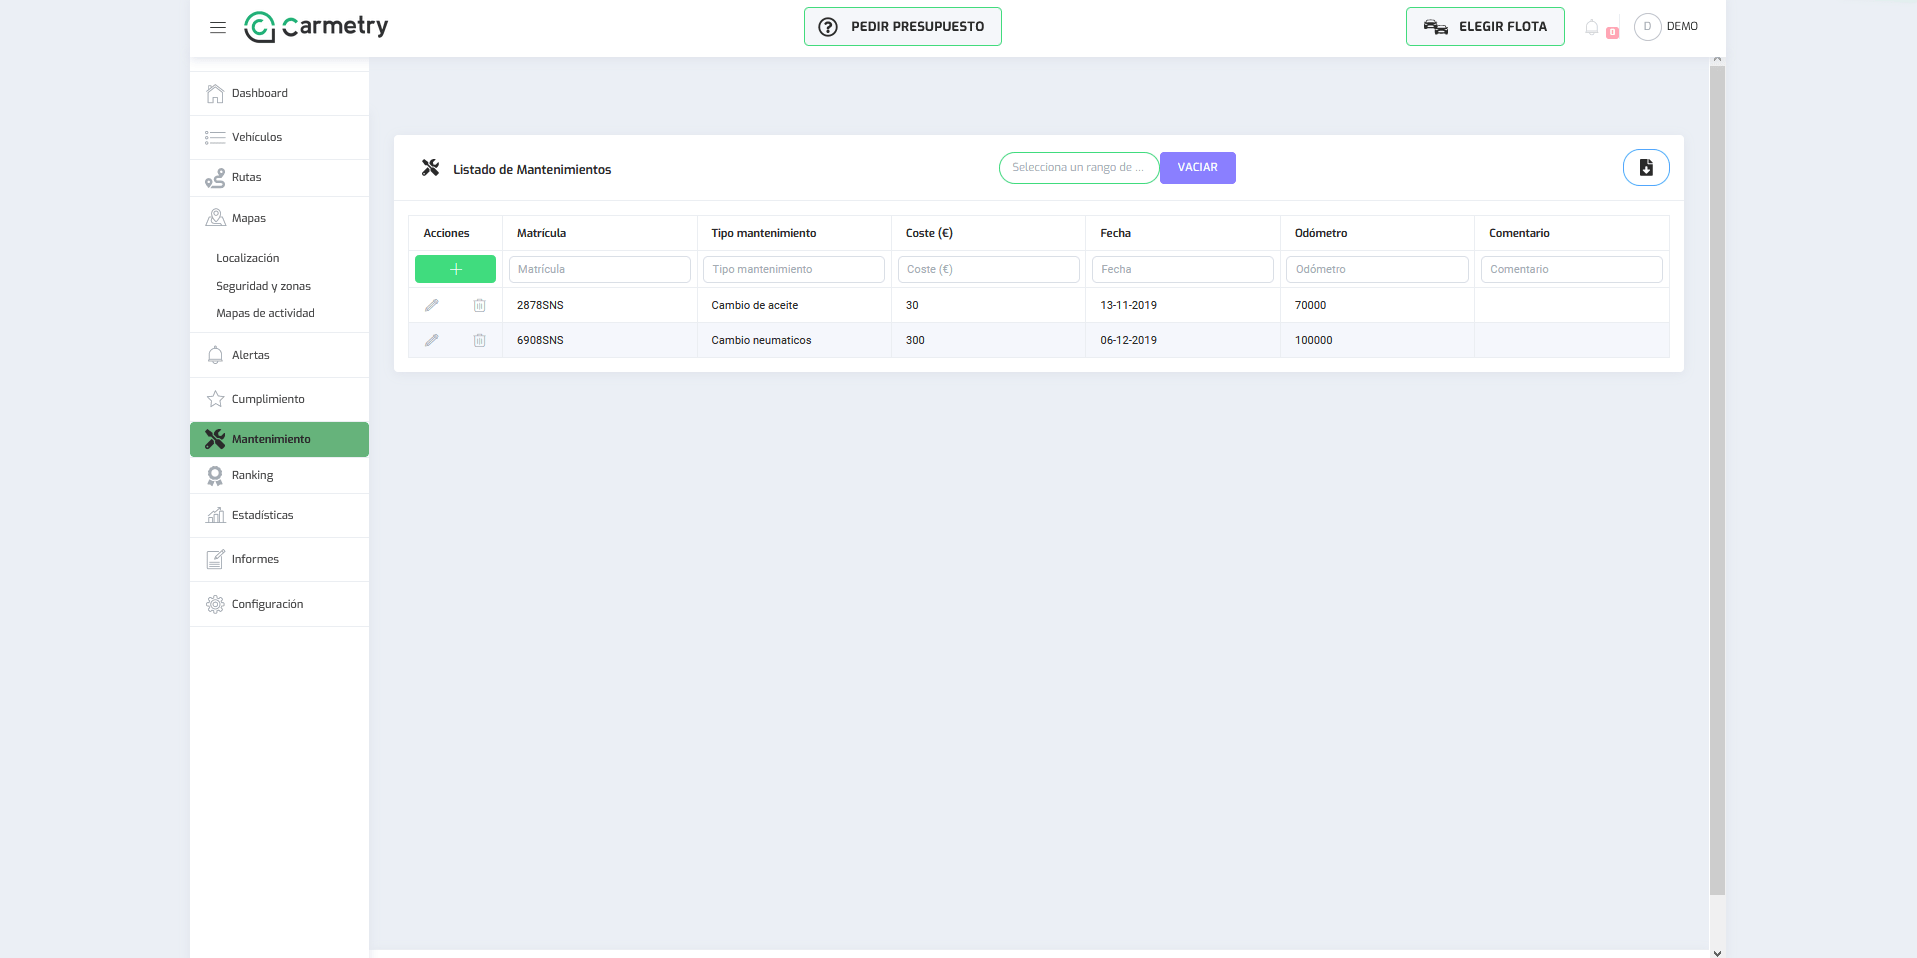1917x958 pixels.
Task: Select Mantenimiento in the sidebar
Action: coord(279,439)
